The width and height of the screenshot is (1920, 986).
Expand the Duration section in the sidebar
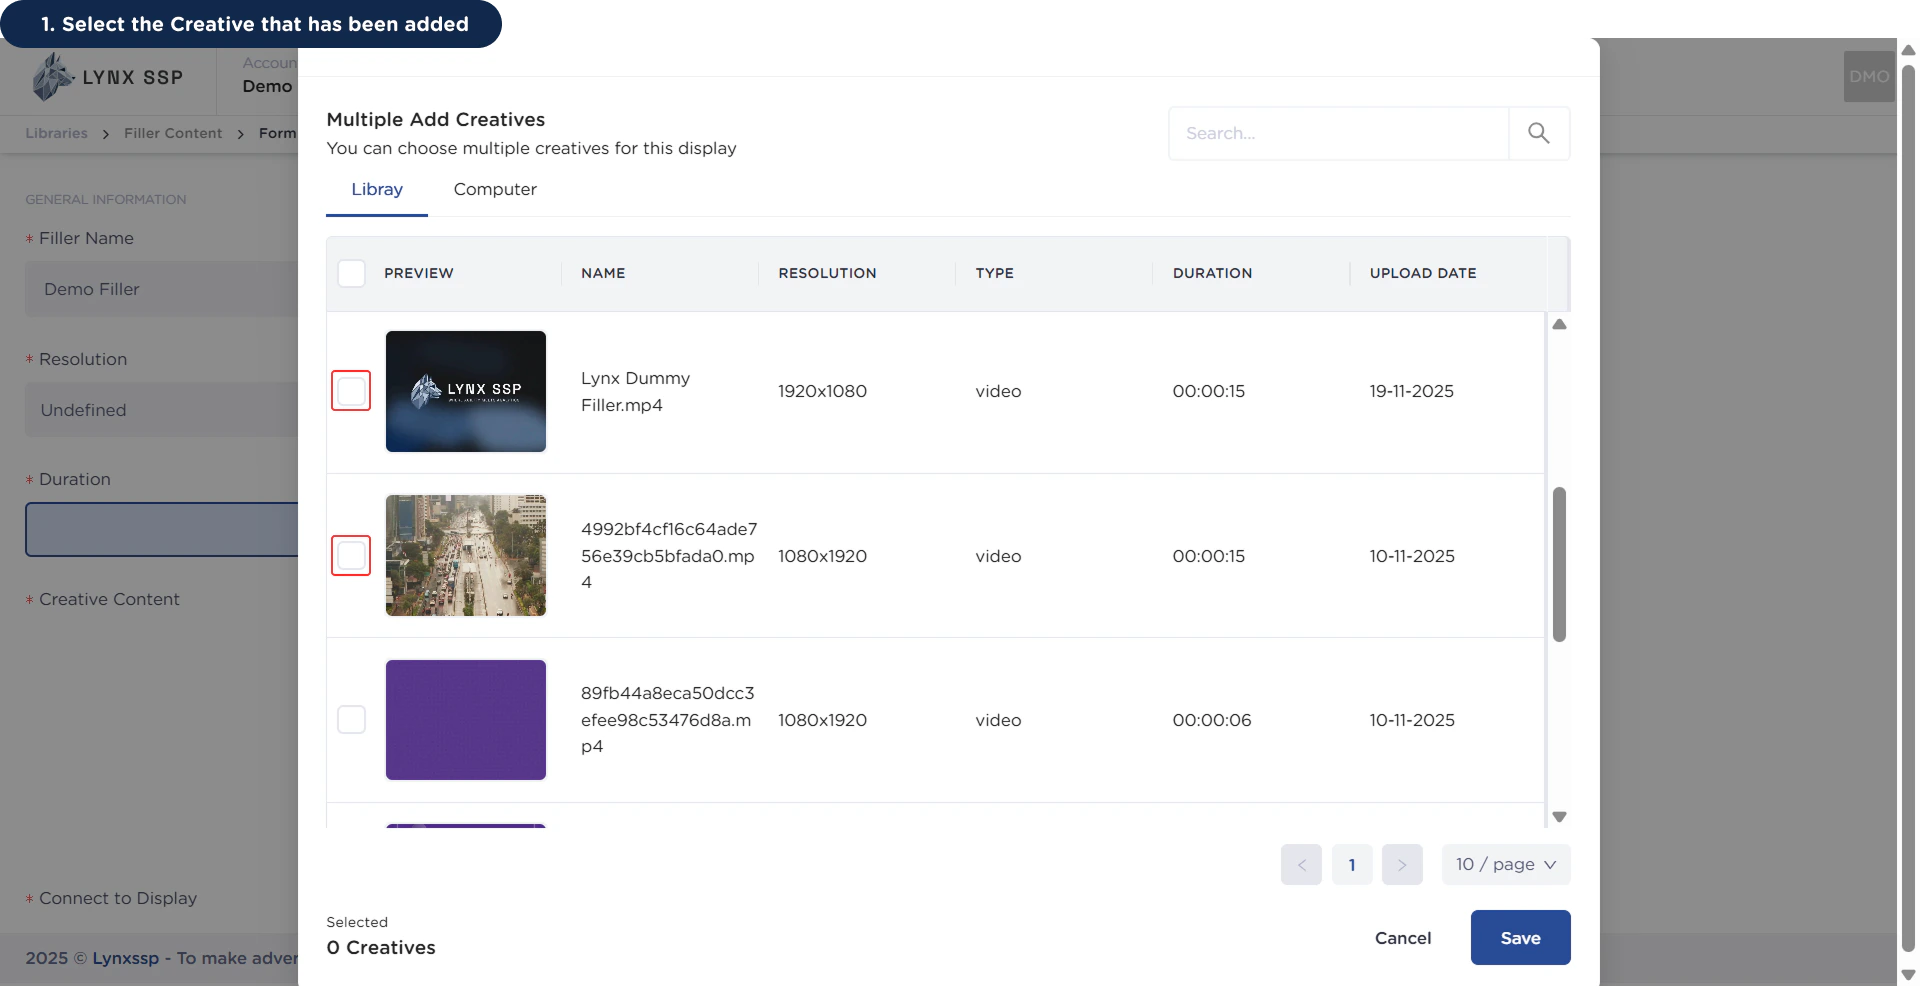(74, 479)
